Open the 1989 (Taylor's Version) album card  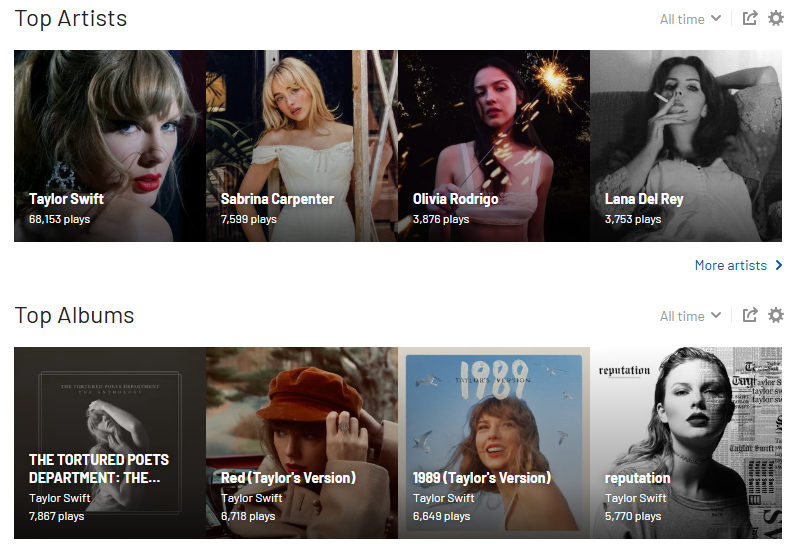coord(494,443)
